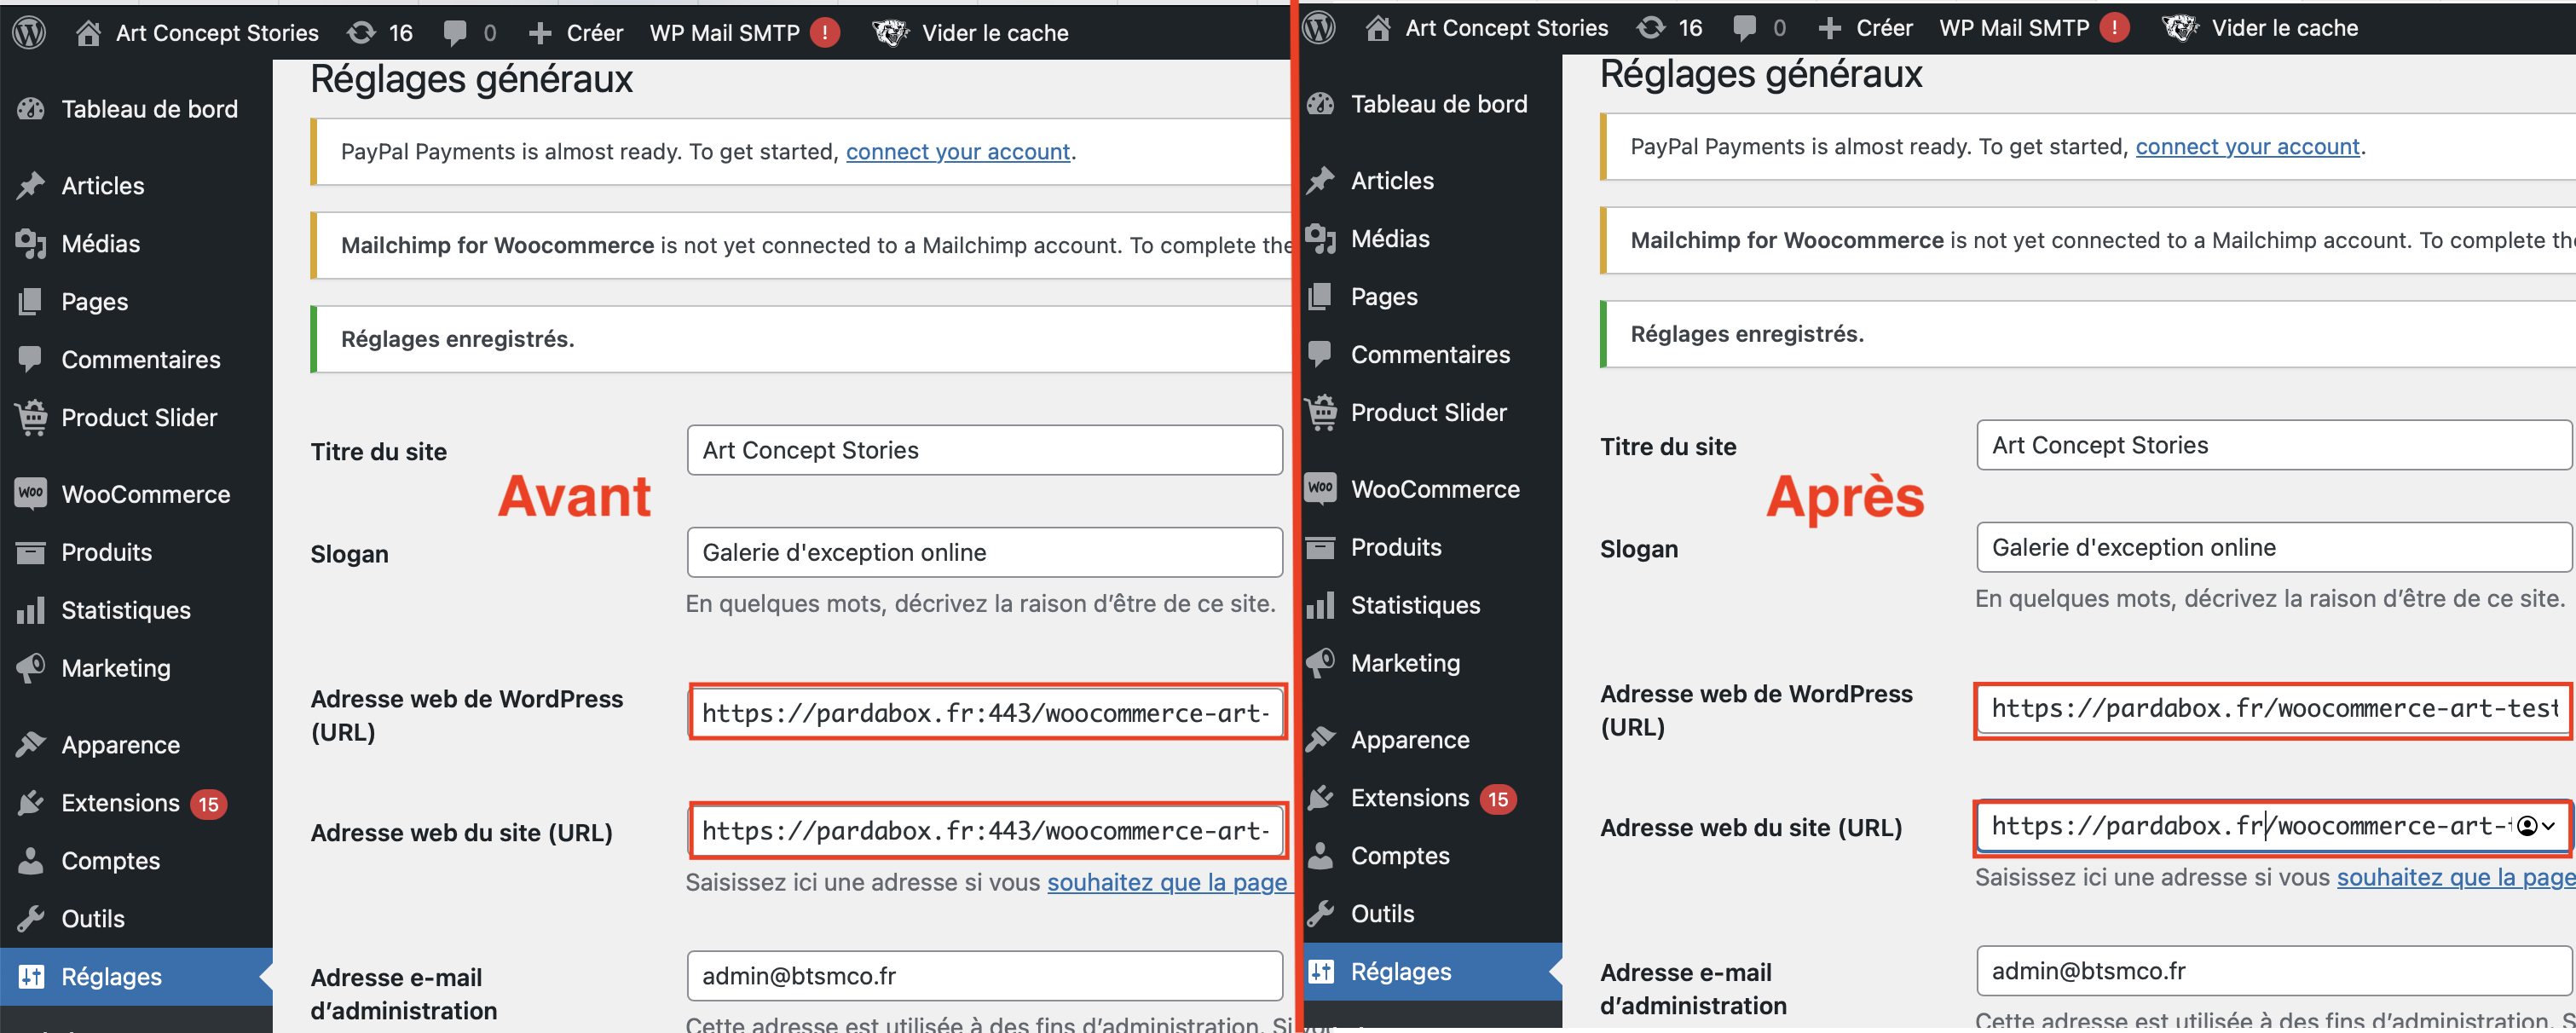The width and height of the screenshot is (2576, 1033).
Task: Open Product Slider in the Après sidebar
Action: point(1428,412)
